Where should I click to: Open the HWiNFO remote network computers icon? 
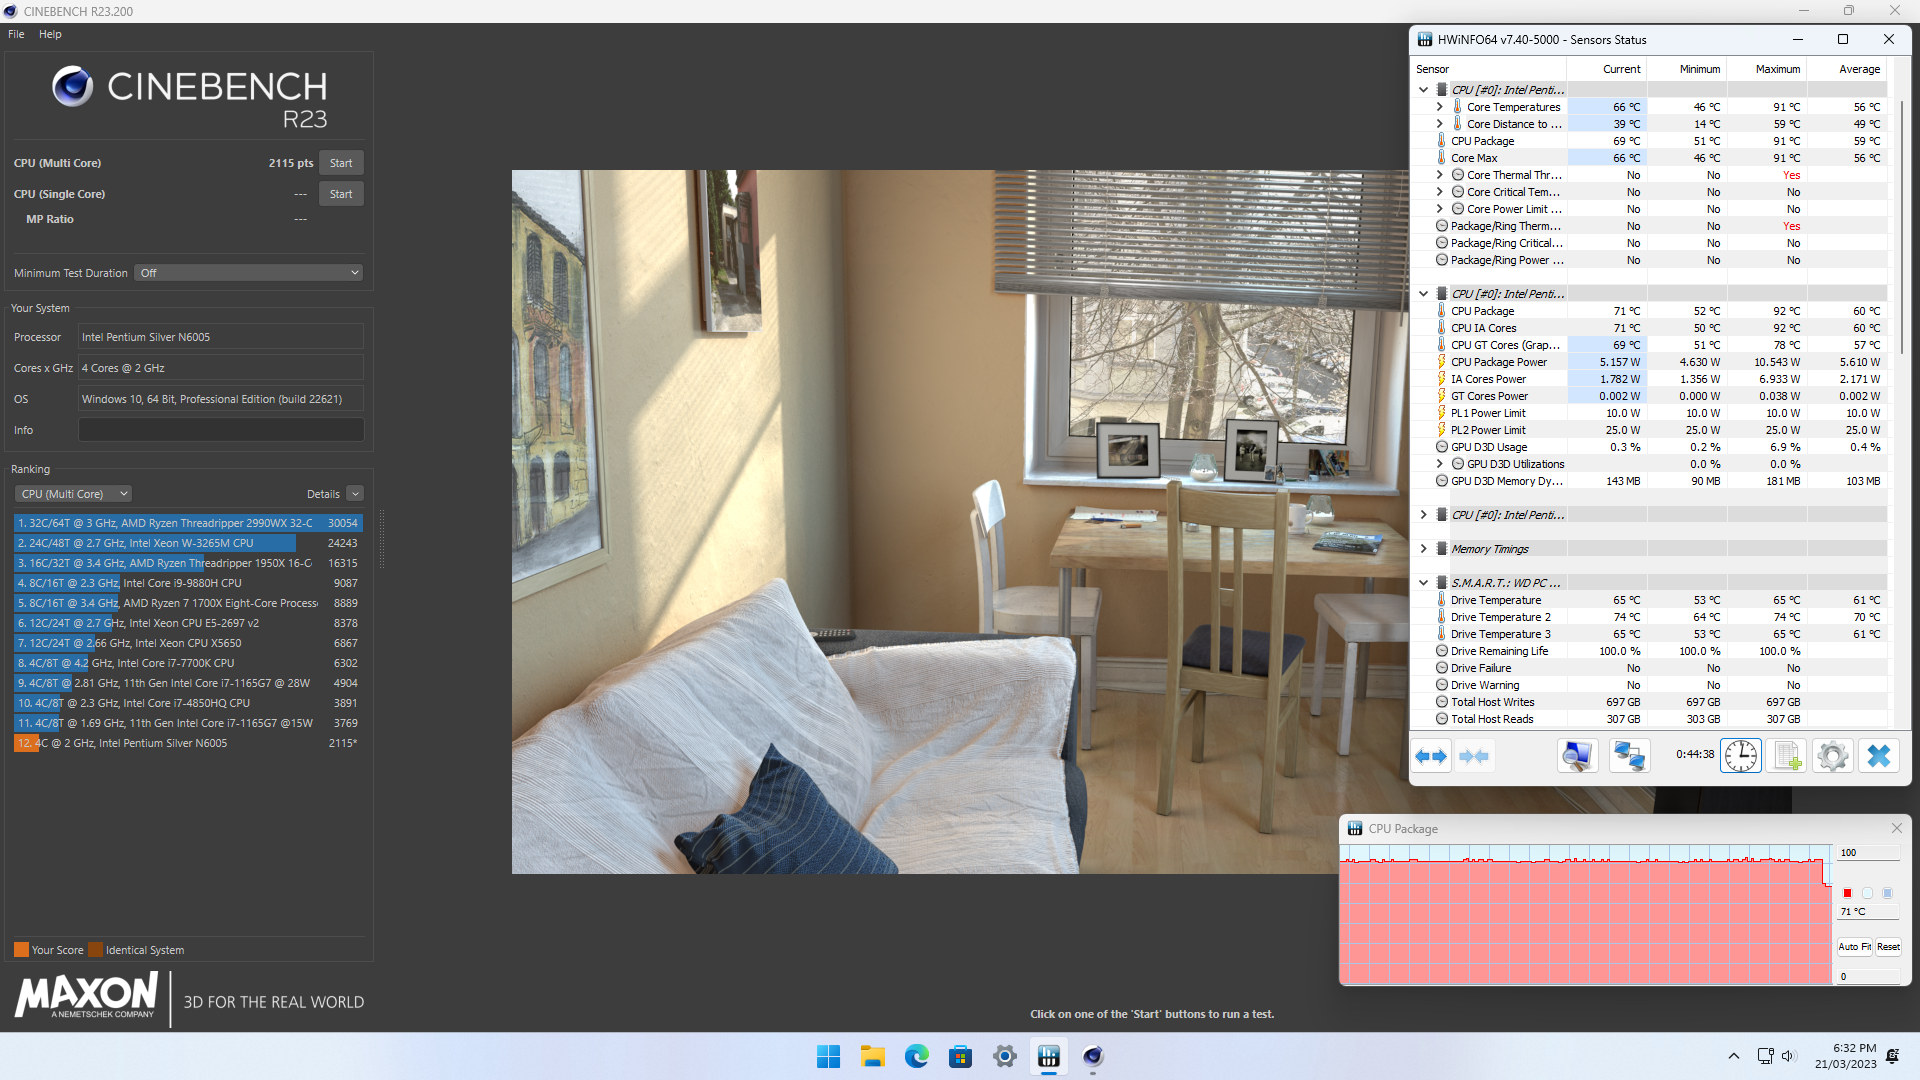coord(1629,756)
